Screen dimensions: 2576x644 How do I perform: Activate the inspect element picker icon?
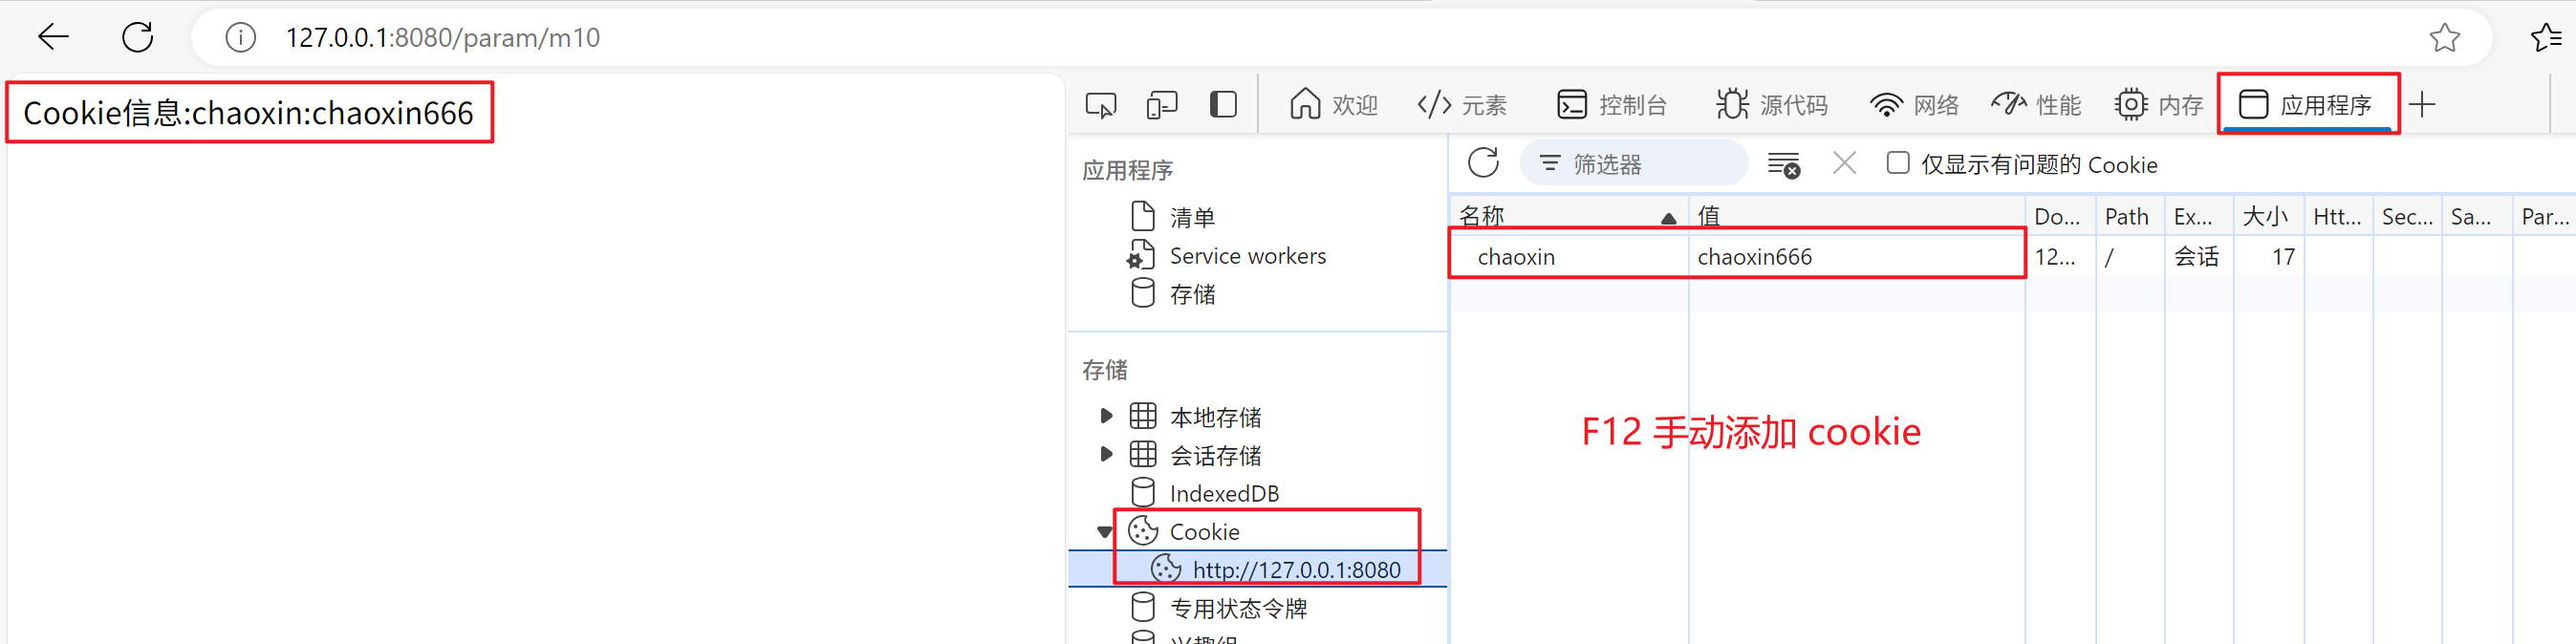click(x=1101, y=105)
